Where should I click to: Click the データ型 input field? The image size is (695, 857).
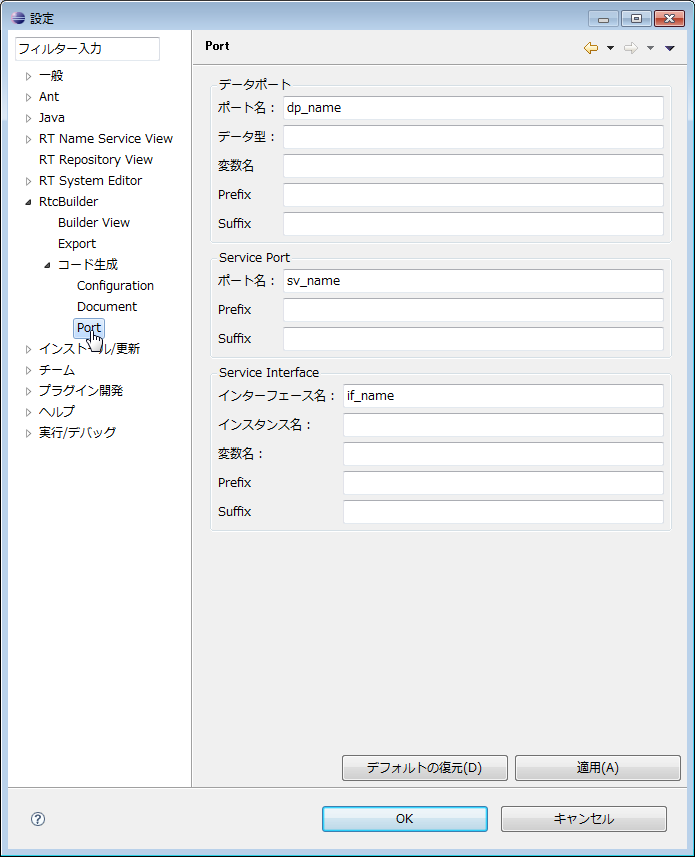[x=473, y=137]
